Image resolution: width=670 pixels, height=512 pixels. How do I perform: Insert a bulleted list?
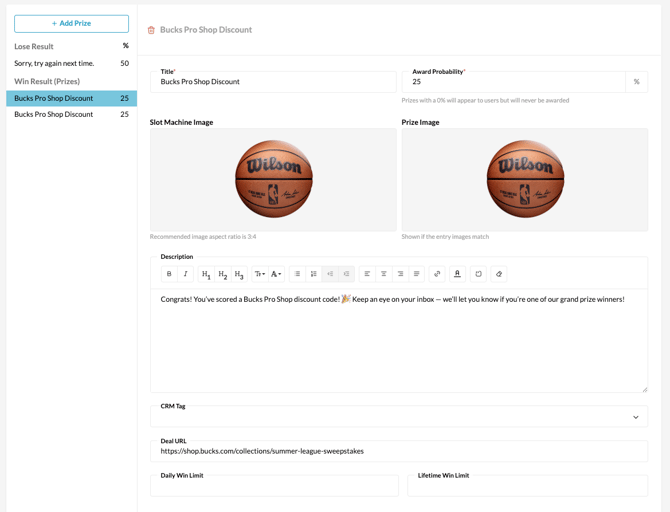tap(297, 274)
